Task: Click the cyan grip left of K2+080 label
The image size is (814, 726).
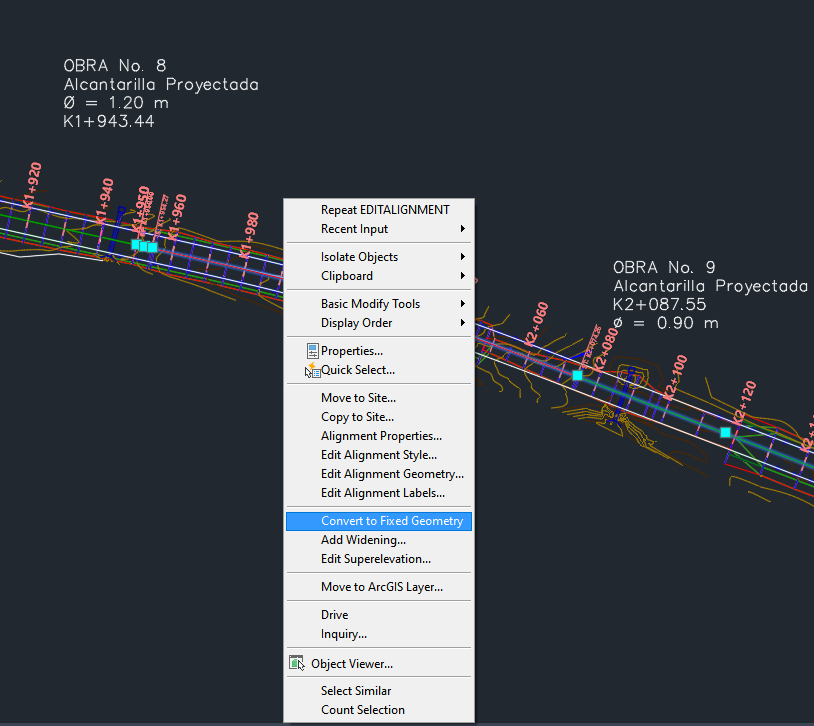Action: [577, 375]
